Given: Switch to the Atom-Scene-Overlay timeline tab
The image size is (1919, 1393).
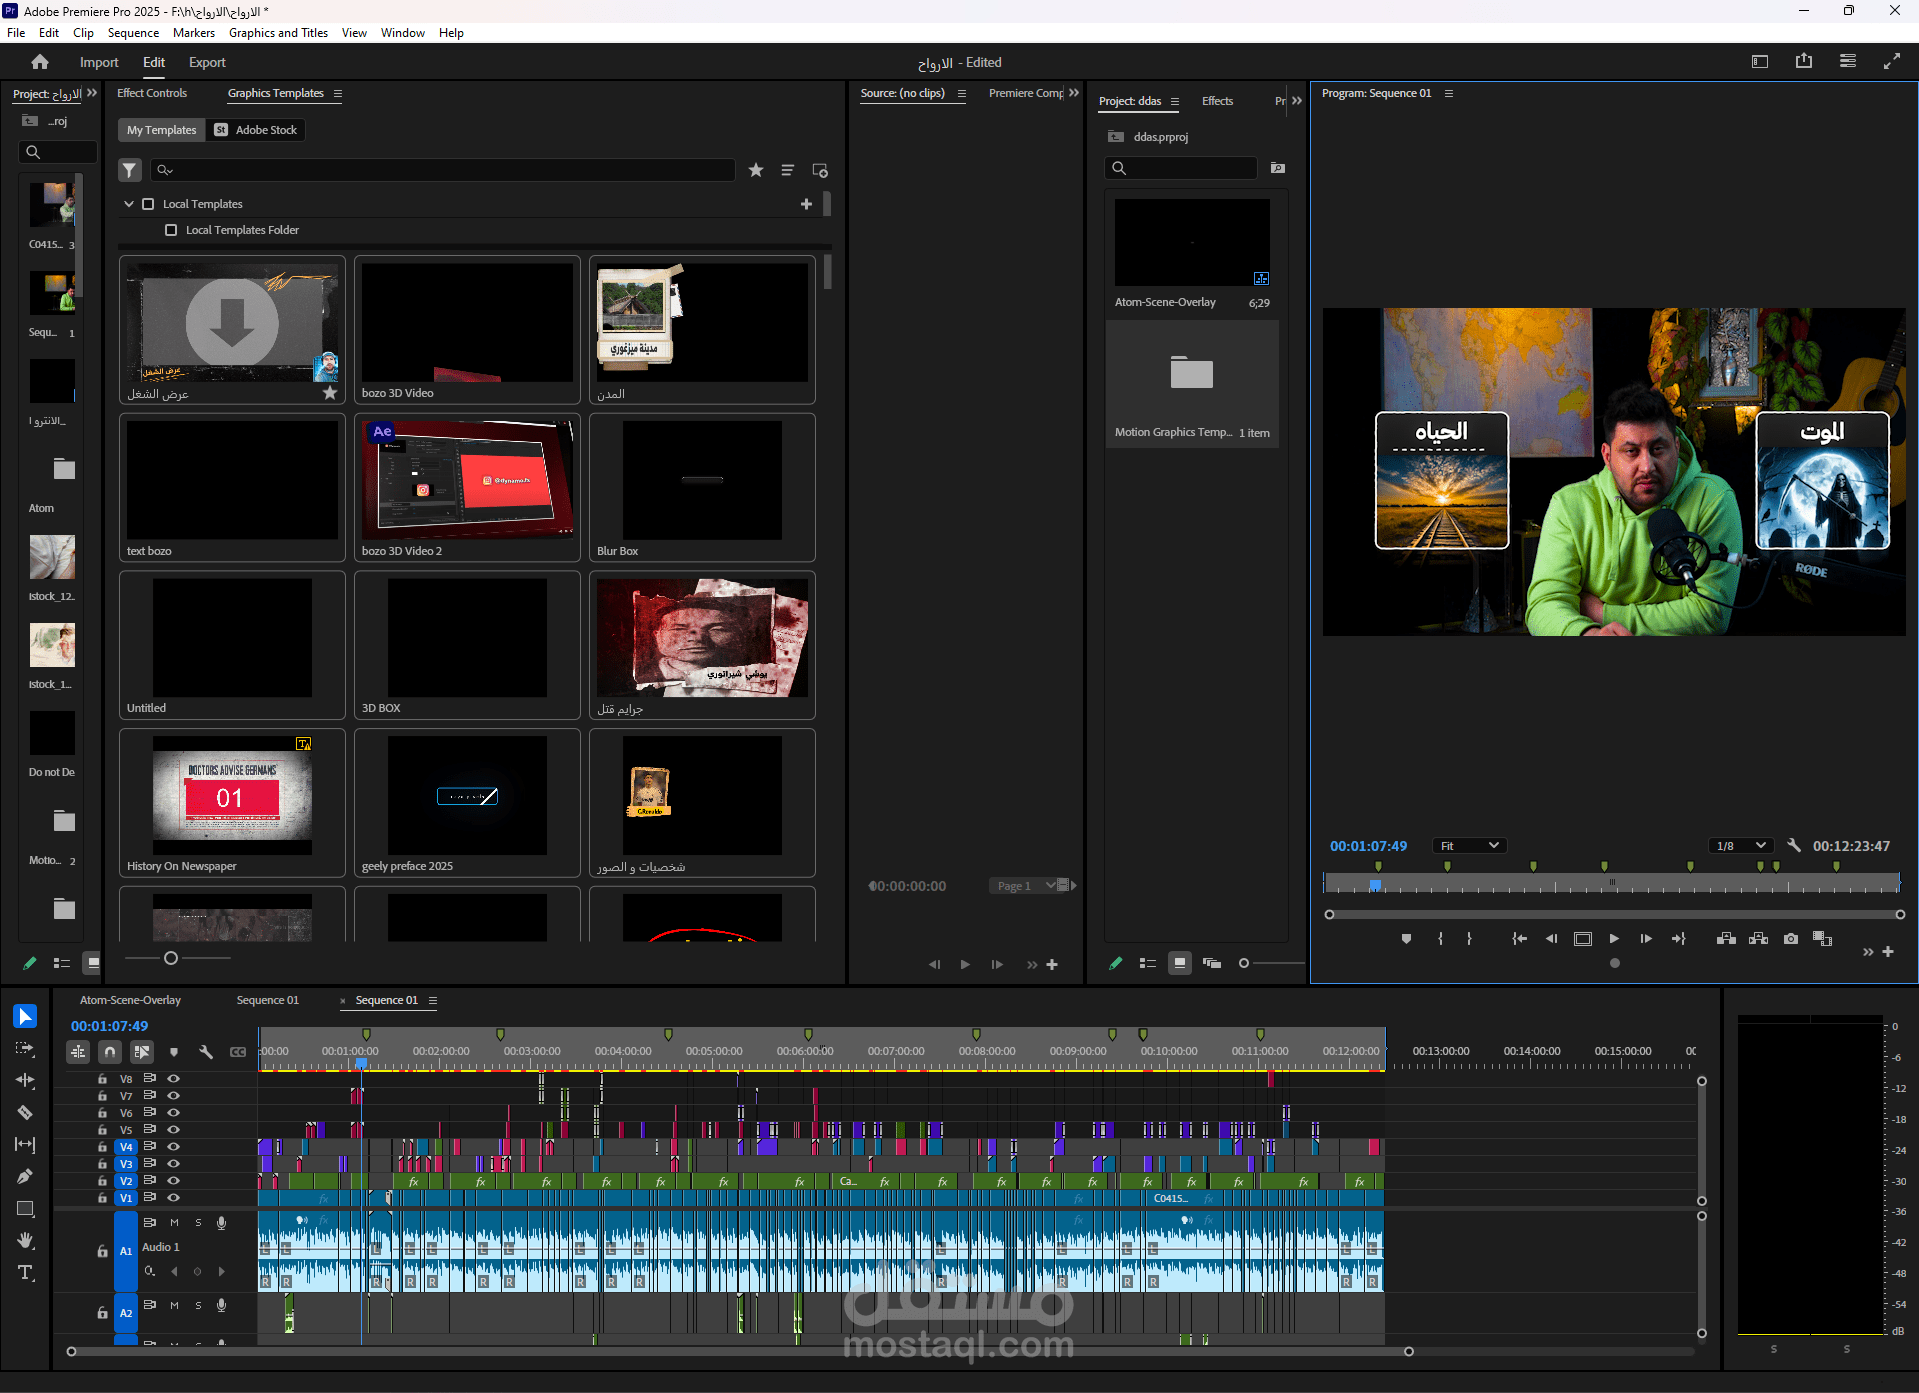Looking at the screenshot, I should pos(130,1000).
